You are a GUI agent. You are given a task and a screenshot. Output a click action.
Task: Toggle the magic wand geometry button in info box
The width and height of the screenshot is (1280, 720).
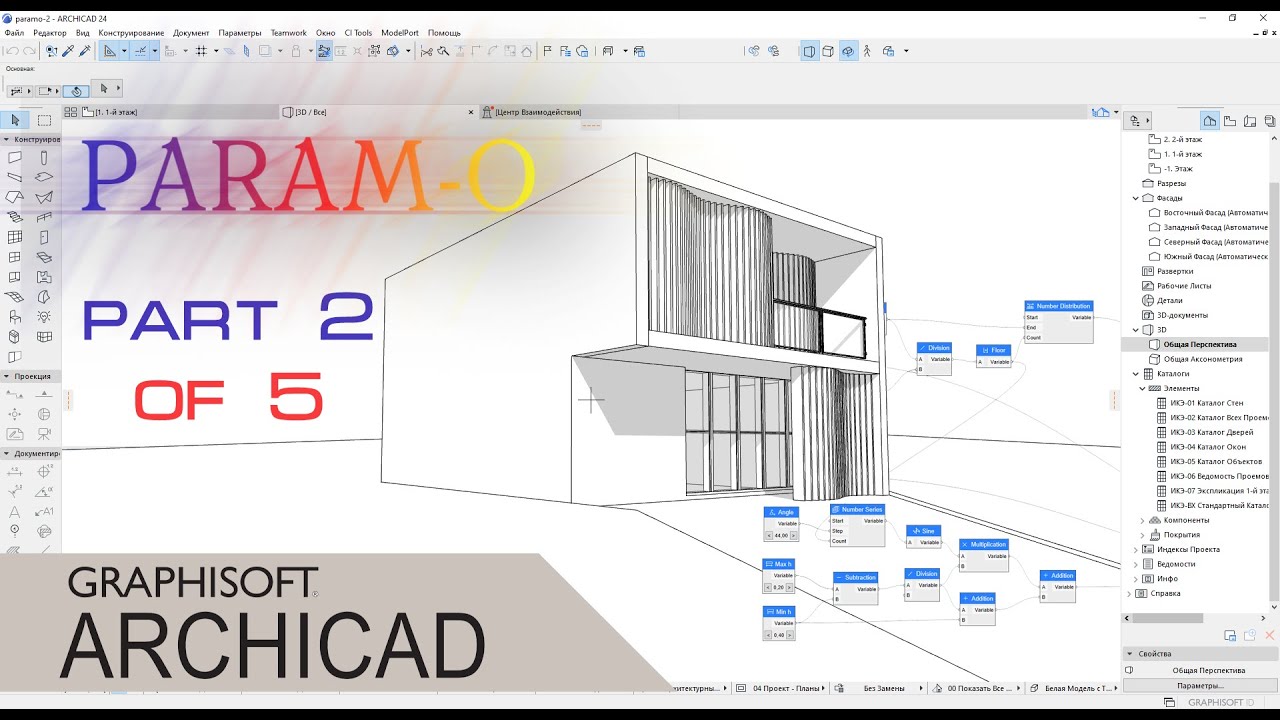tap(77, 90)
